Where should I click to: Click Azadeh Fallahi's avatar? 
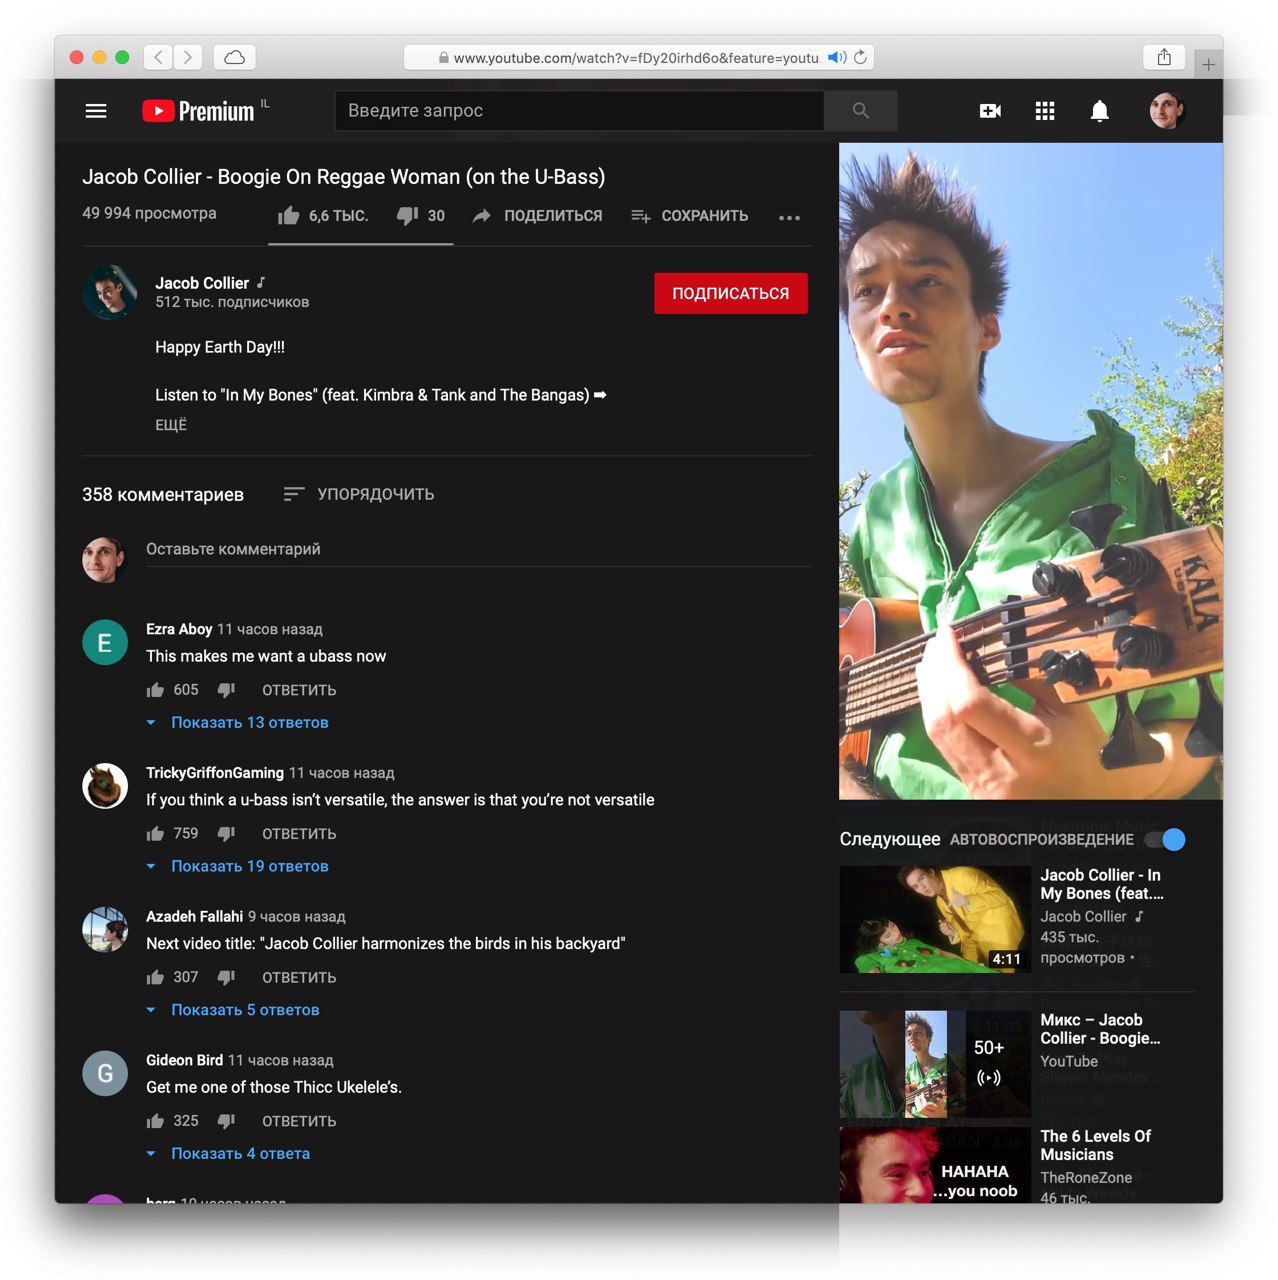point(105,930)
